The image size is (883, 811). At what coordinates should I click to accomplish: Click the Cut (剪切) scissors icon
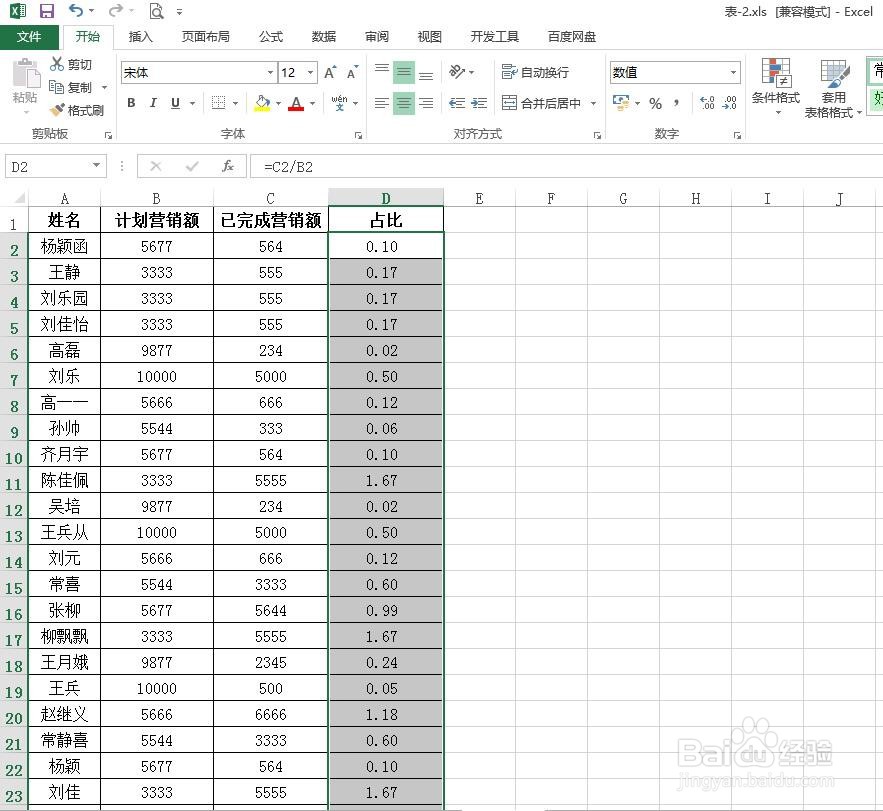(57, 64)
